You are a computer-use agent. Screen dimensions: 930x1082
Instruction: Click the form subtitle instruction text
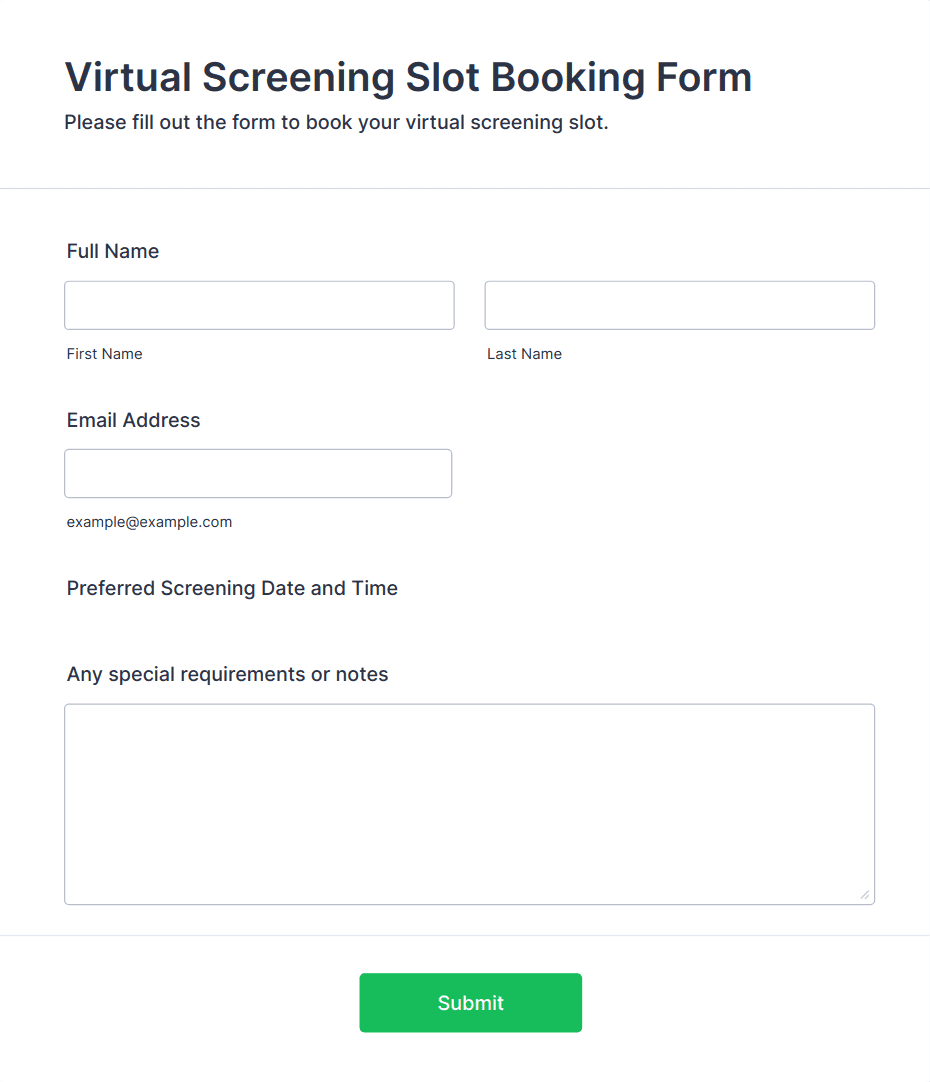(336, 123)
